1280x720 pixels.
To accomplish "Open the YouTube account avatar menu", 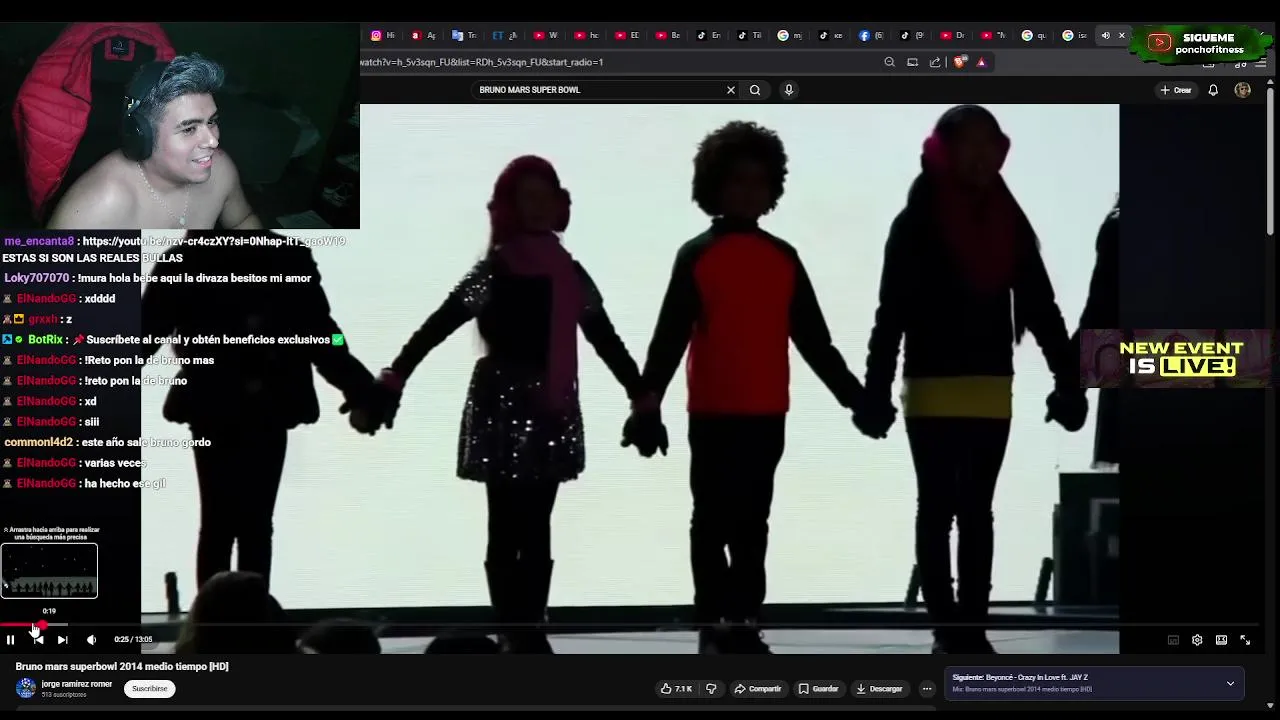I will 1242,90.
